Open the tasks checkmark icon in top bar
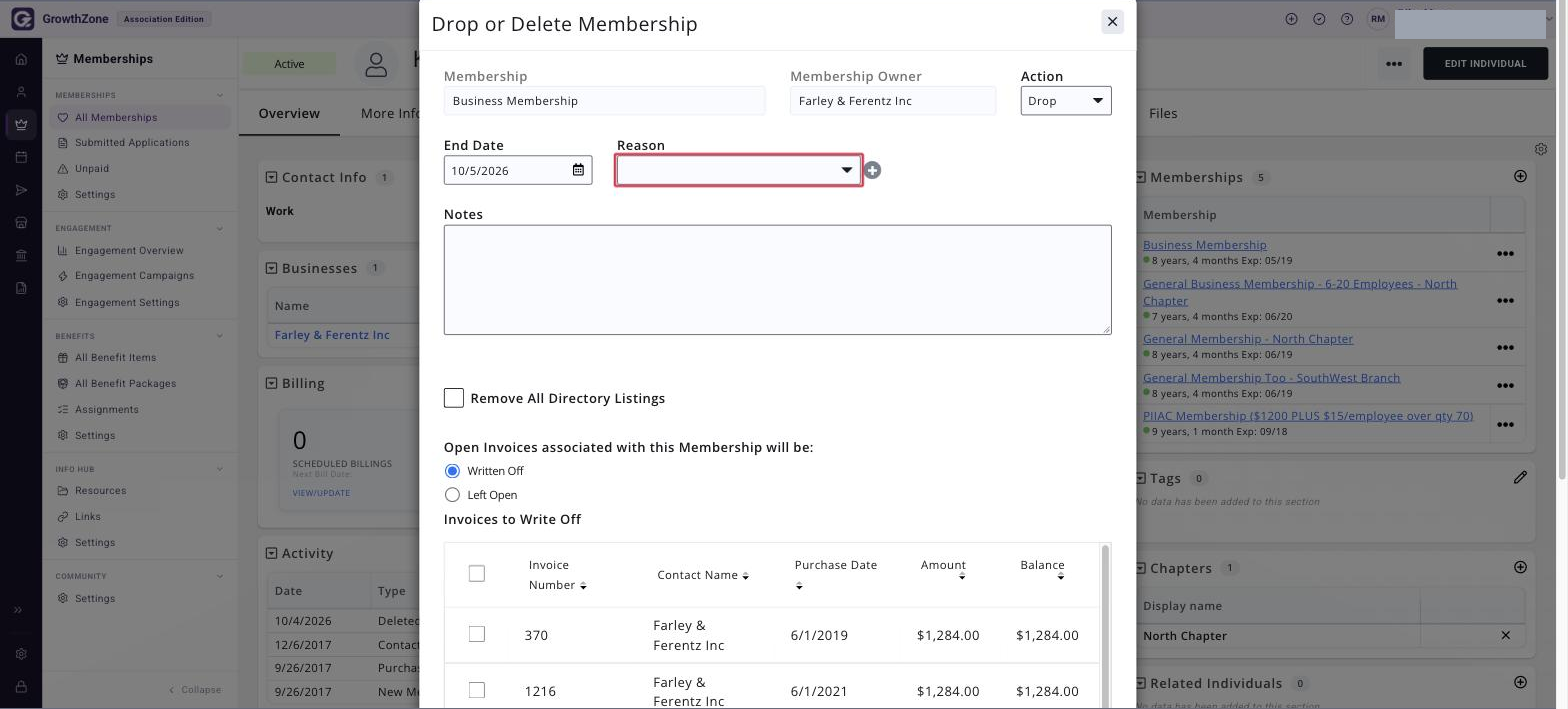The height and width of the screenshot is (709, 1568). (x=1319, y=19)
